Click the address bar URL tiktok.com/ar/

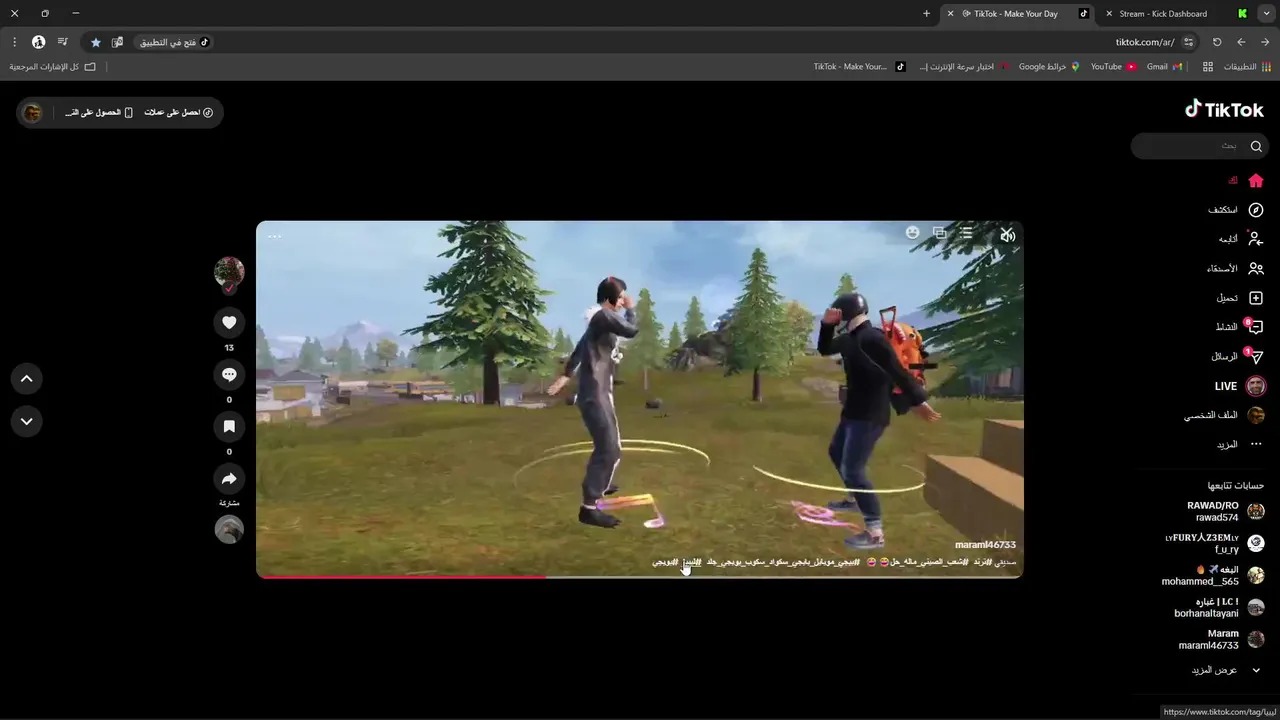tap(1145, 42)
